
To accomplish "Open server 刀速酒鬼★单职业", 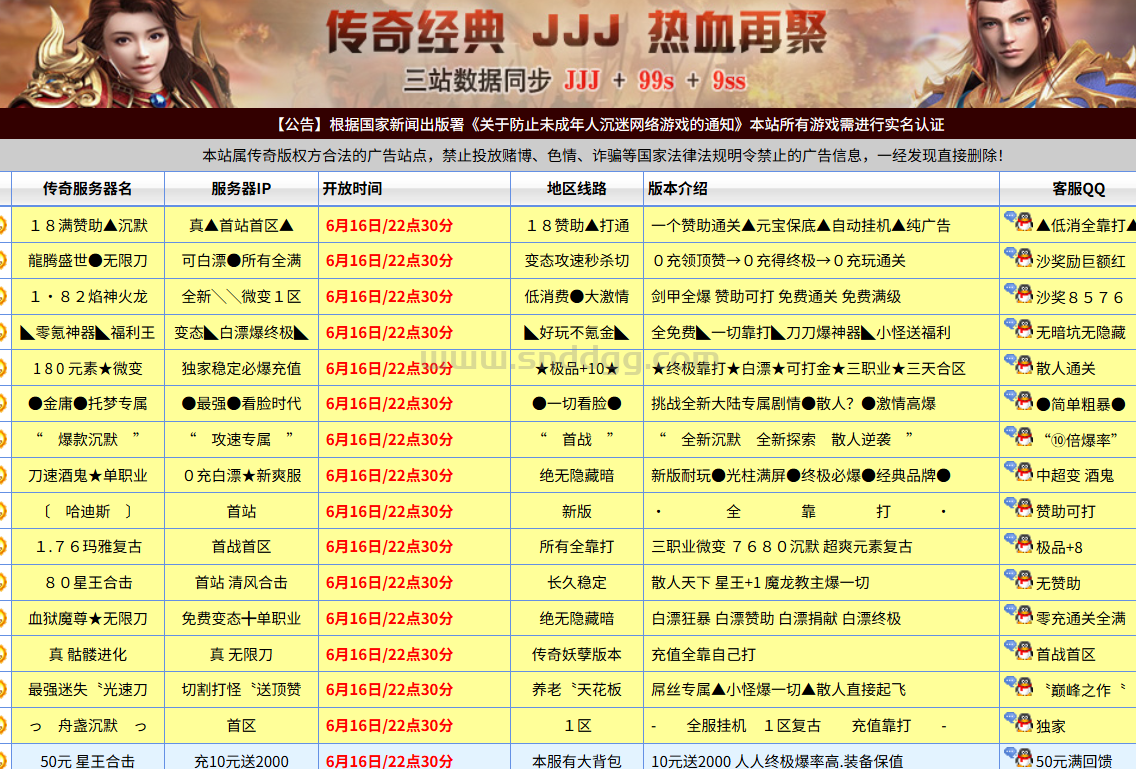I will click(88, 475).
